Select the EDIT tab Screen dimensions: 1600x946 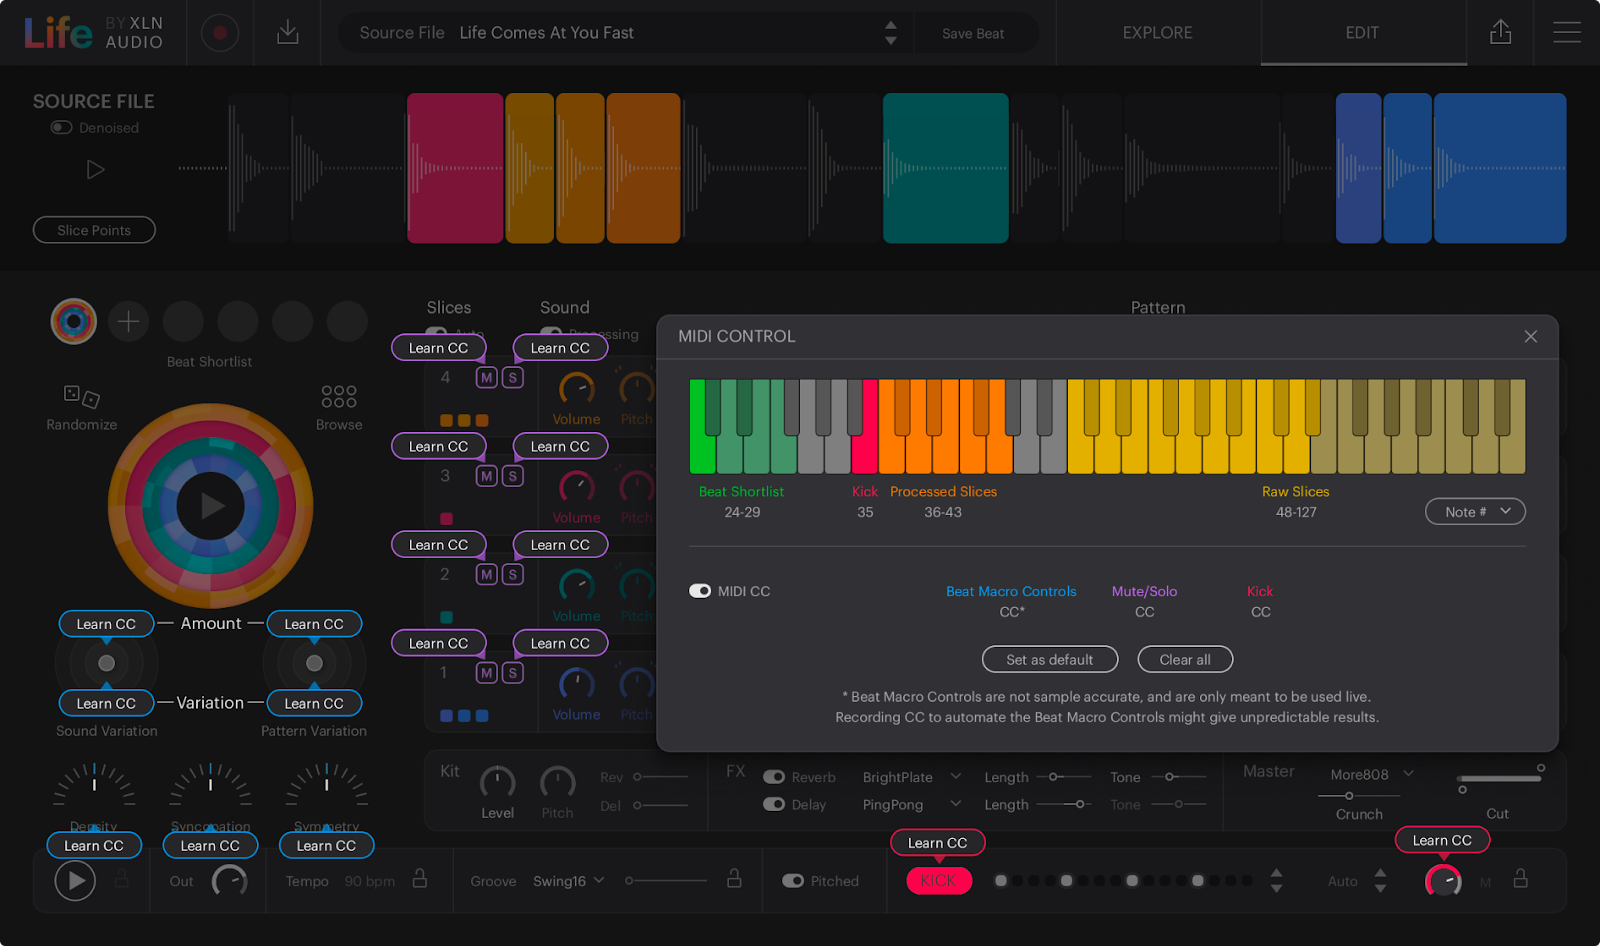pyautogui.click(x=1361, y=32)
